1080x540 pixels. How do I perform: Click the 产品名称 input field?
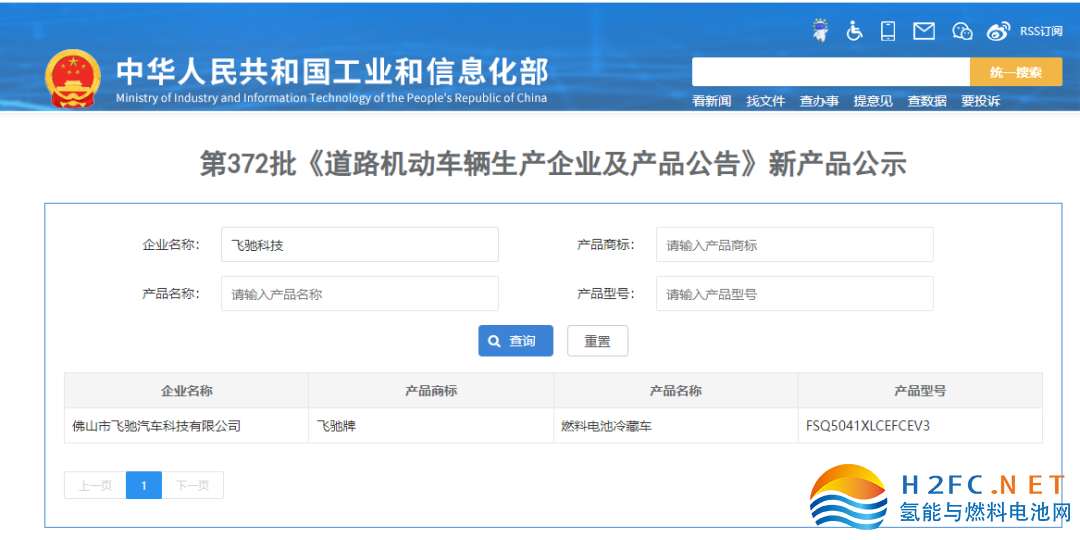[x=360, y=293]
